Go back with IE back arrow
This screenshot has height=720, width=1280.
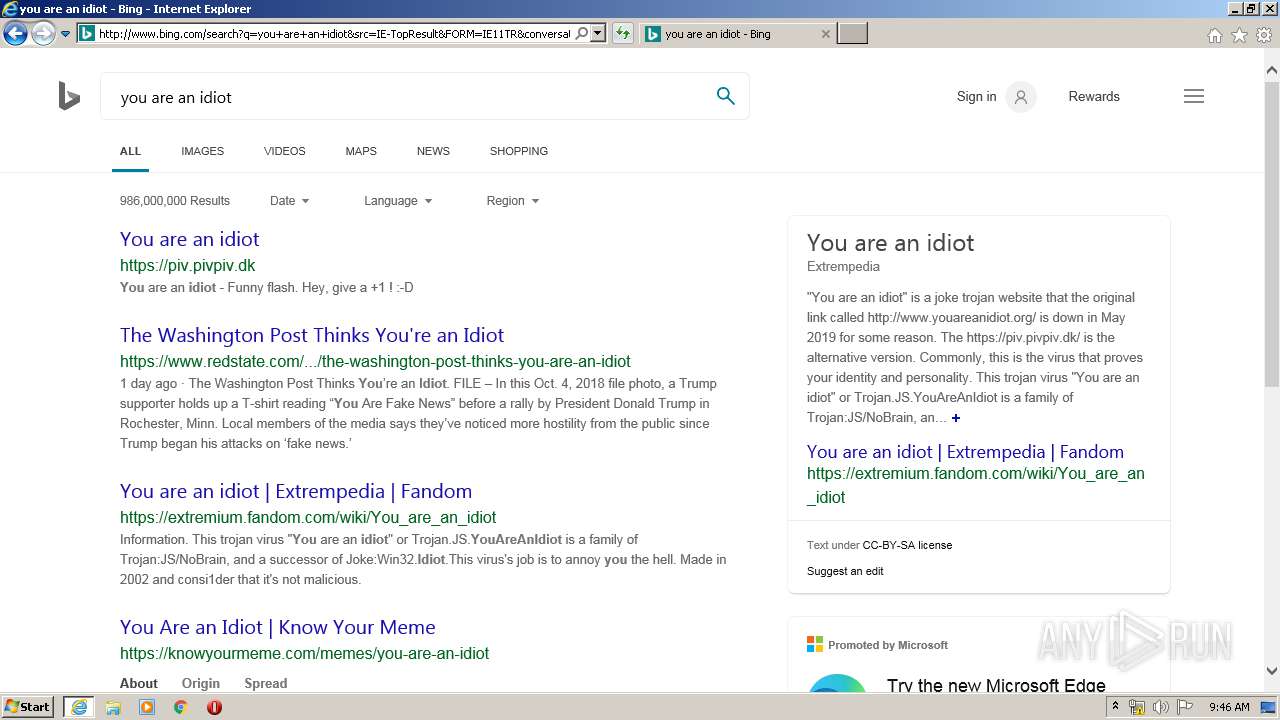[15, 34]
